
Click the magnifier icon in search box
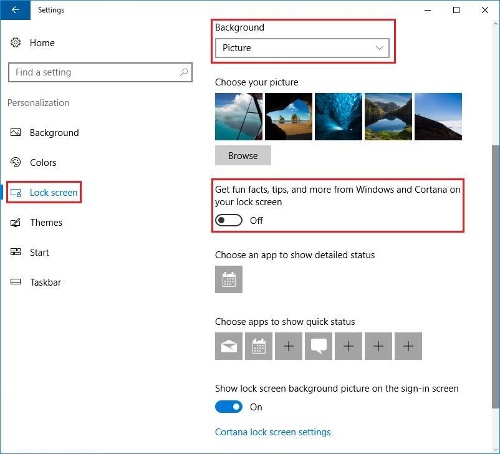(x=184, y=72)
